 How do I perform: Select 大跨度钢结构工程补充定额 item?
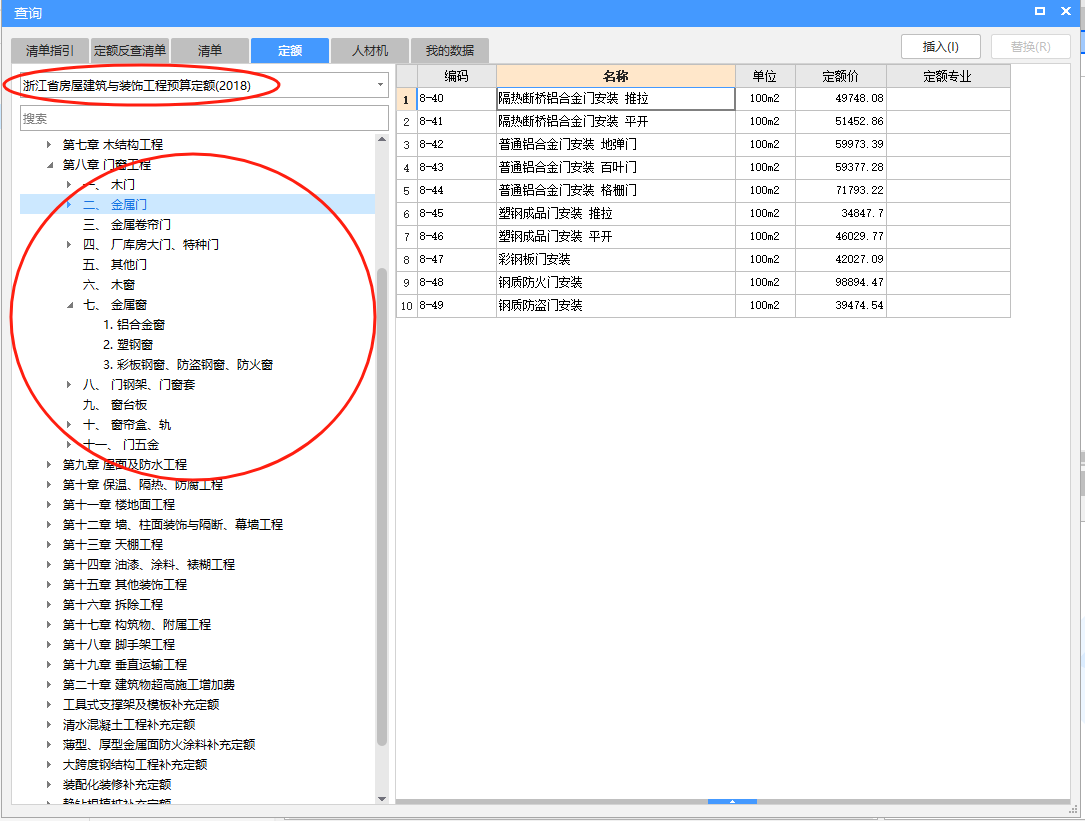(135, 765)
